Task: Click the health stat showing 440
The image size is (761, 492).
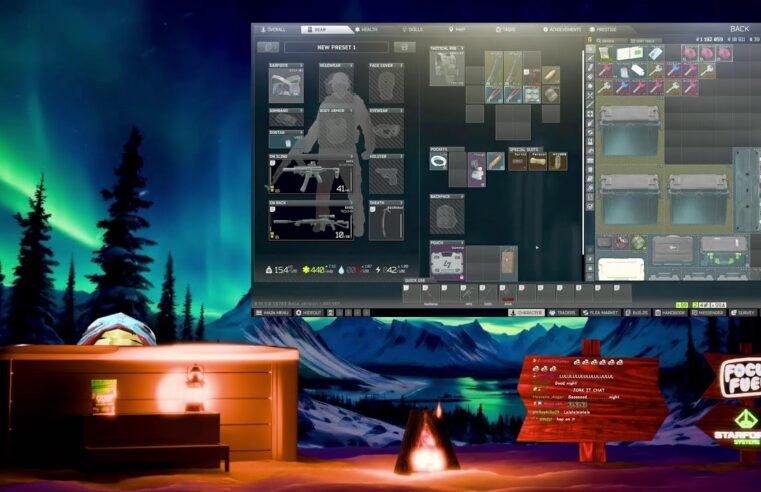Action: (317, 269)
